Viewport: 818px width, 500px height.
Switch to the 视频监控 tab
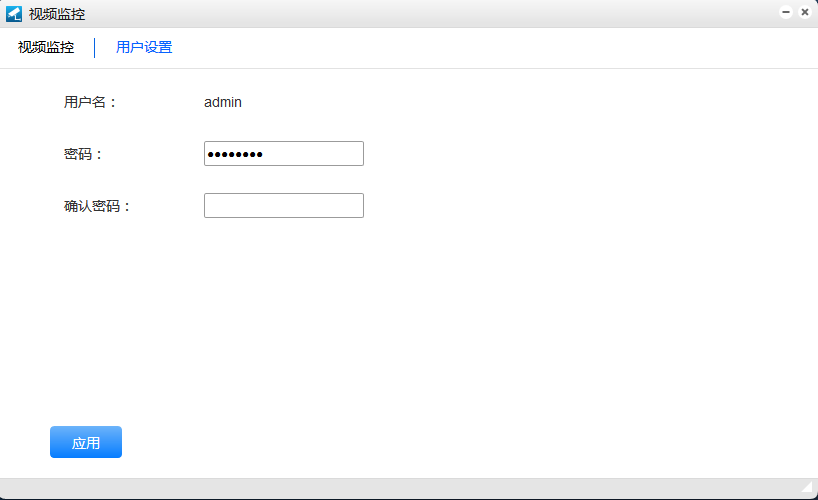tap(46, 47)
